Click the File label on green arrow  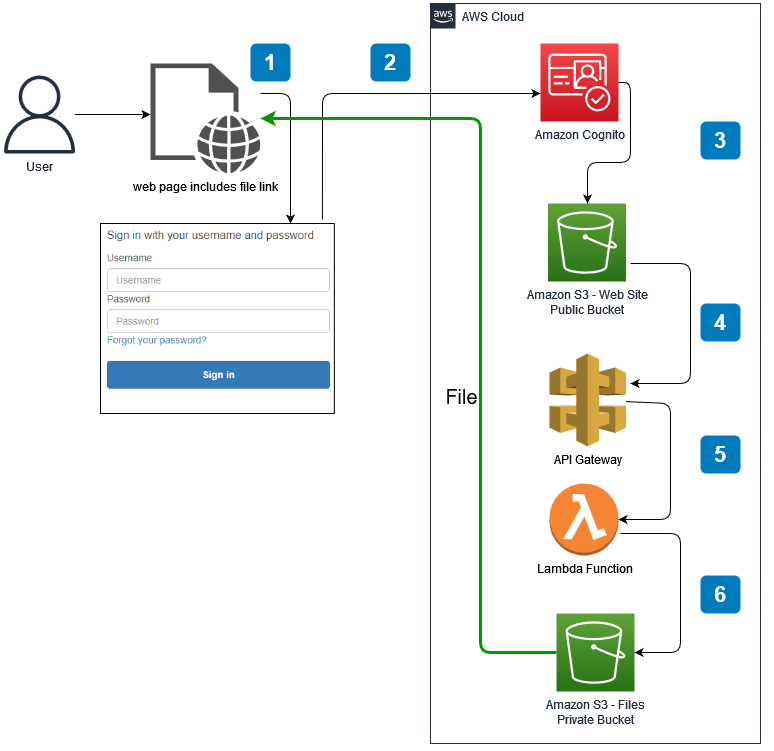pyautogui.click(x=461, y=398)
